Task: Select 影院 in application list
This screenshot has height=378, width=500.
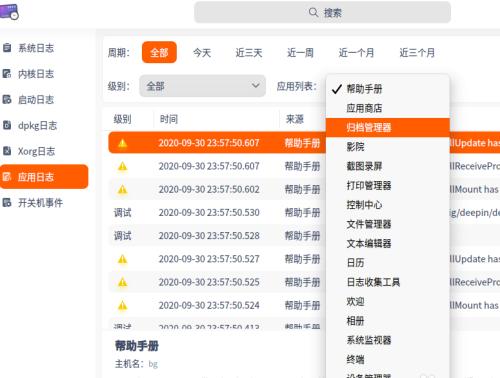Action: pos(388,147)
